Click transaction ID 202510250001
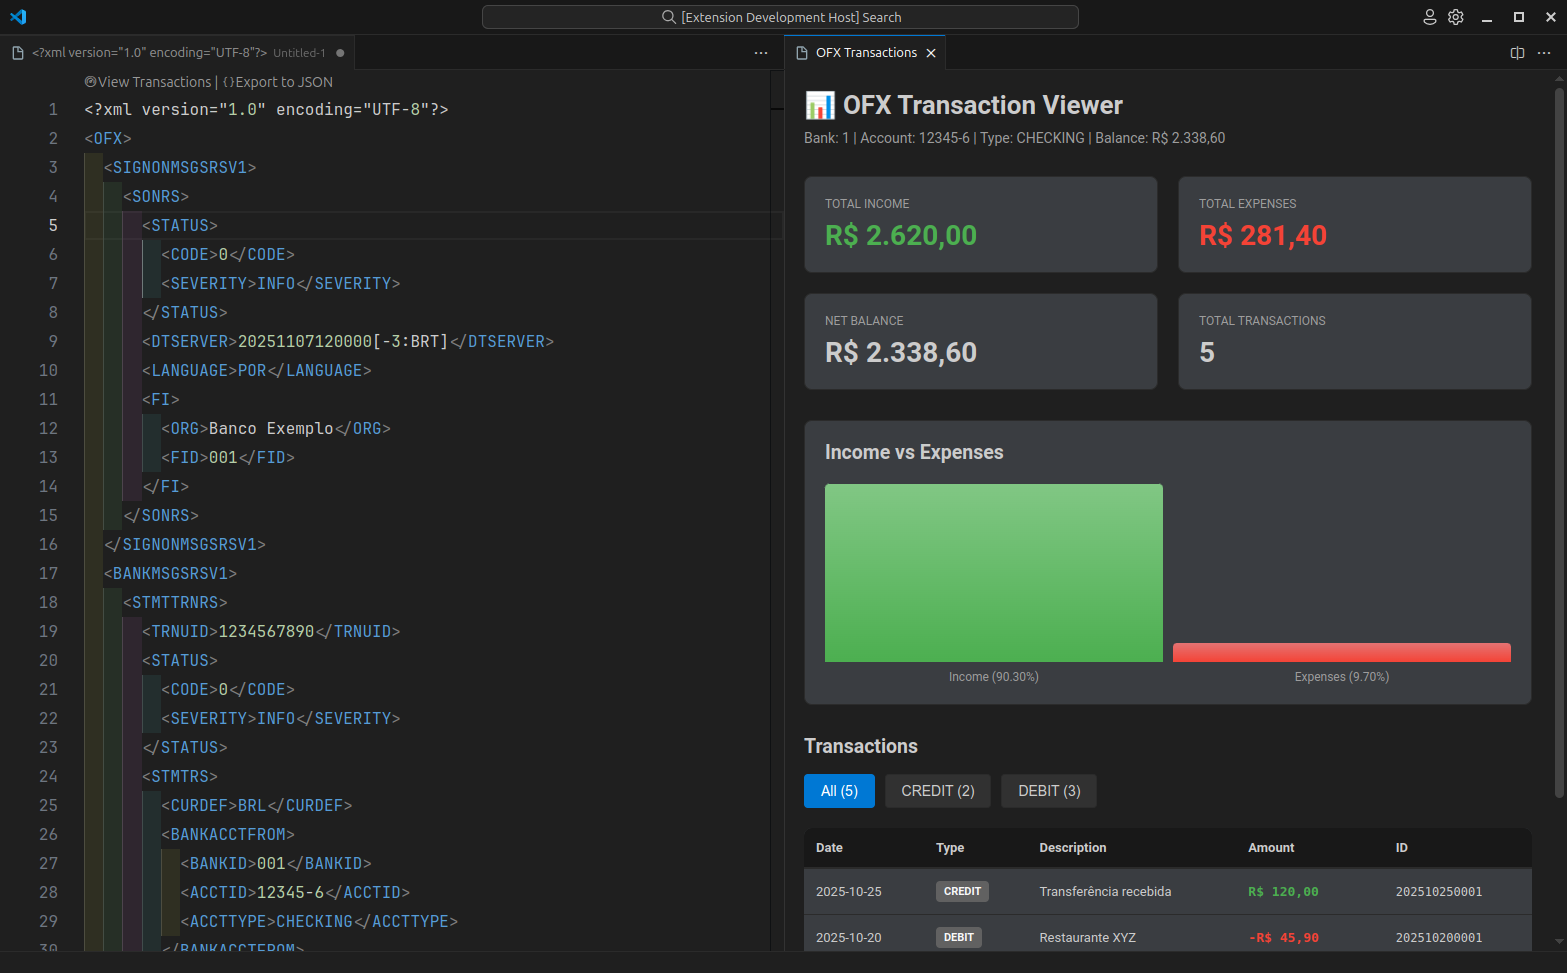Screen dimensions: 1567x973 click(1439, 892)
